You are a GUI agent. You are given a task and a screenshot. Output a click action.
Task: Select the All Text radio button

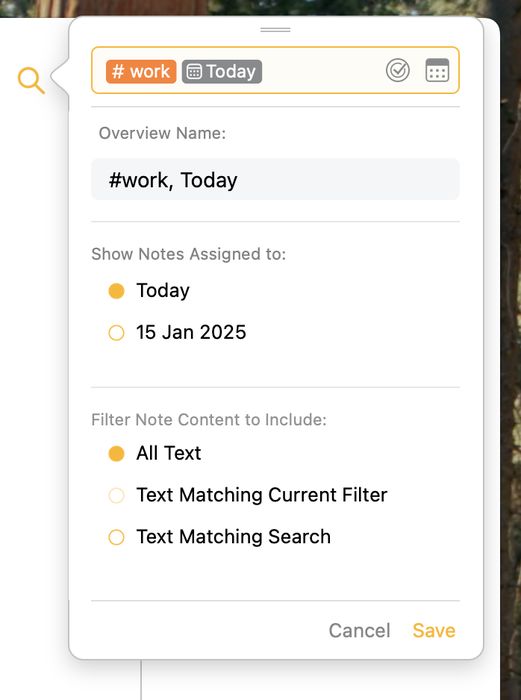[x=117, y=454]
